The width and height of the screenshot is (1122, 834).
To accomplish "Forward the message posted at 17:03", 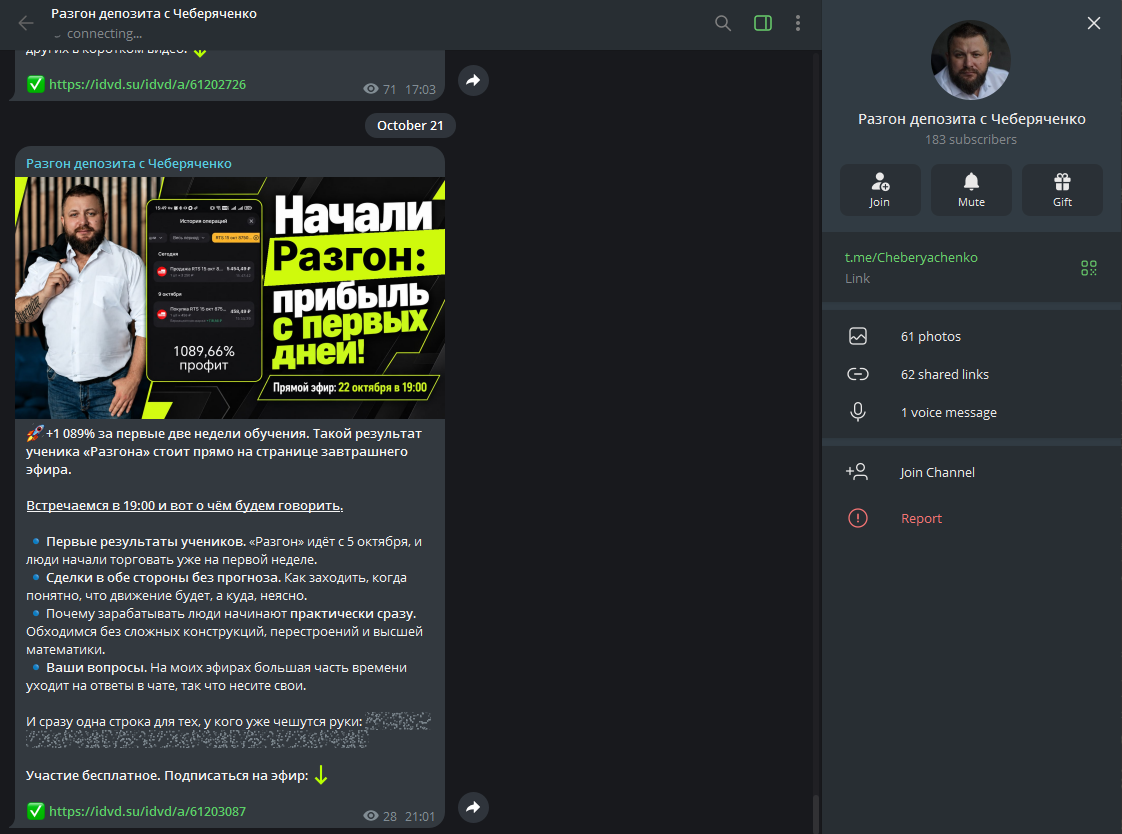I will tap(473, 80).
